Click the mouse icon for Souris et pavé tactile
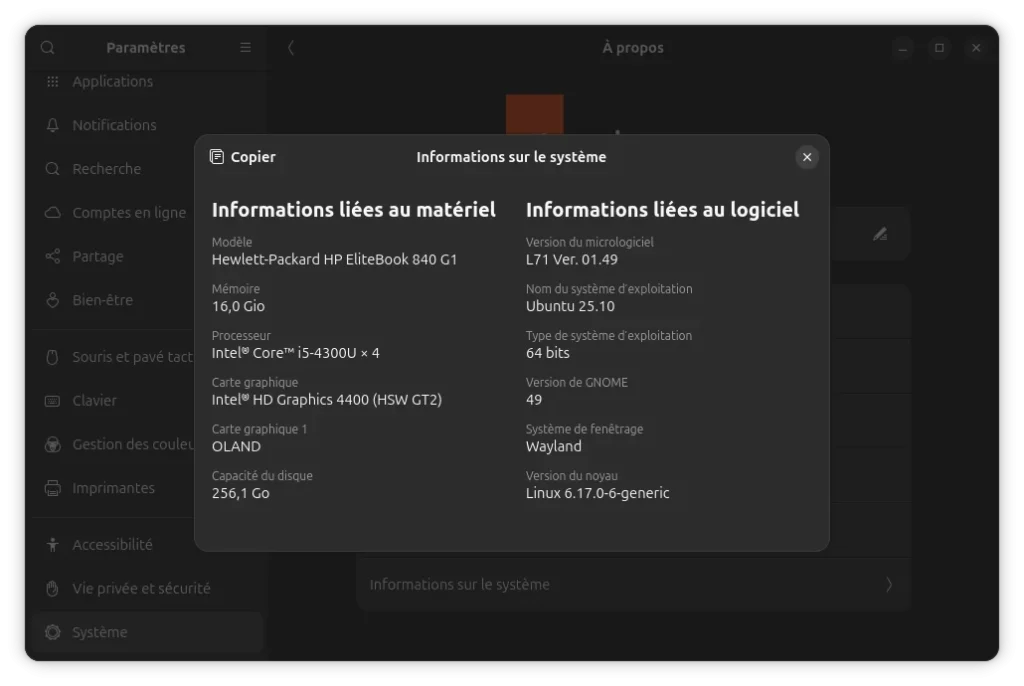Image resolution: width=1024 pixels, height=686 pixels. 53,357
